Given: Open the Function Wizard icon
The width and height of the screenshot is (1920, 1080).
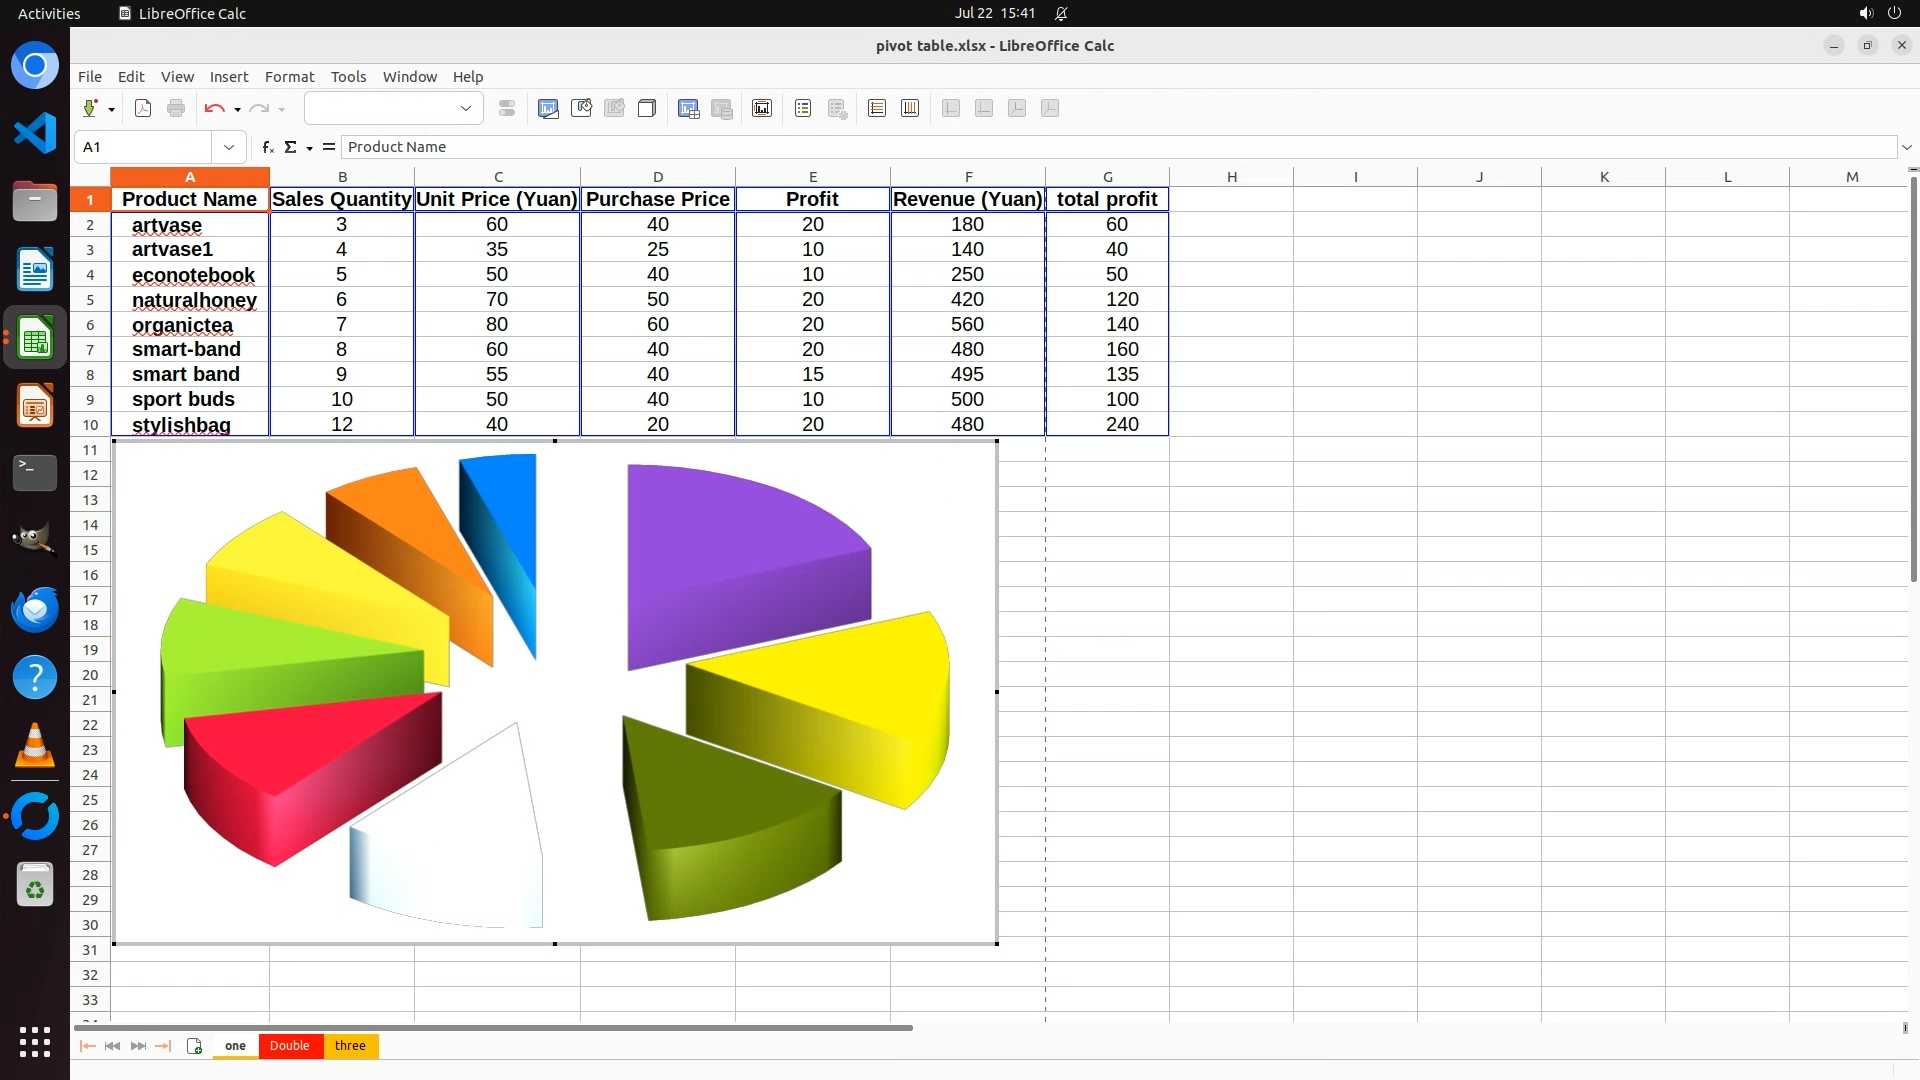Looking at the screenshot, I should (267, 147).
